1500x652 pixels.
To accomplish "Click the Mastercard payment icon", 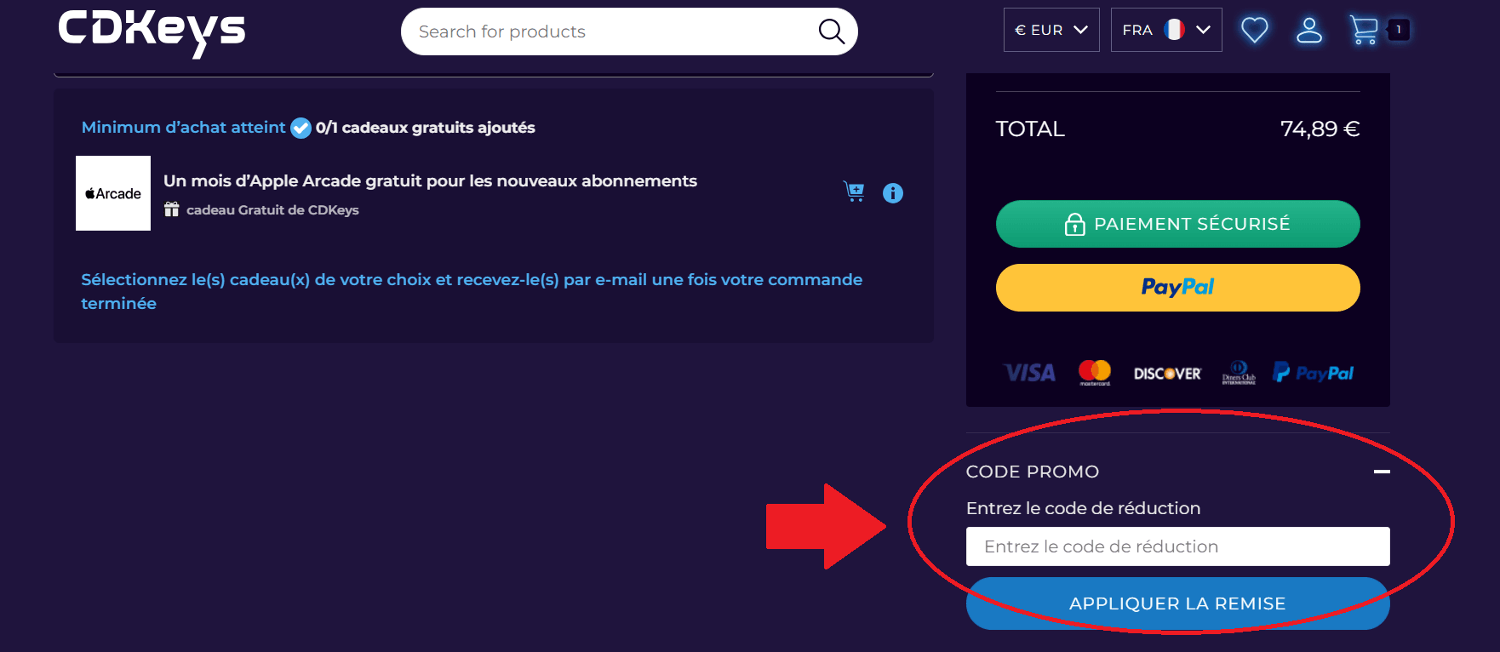I will [x=1096, y=371].
